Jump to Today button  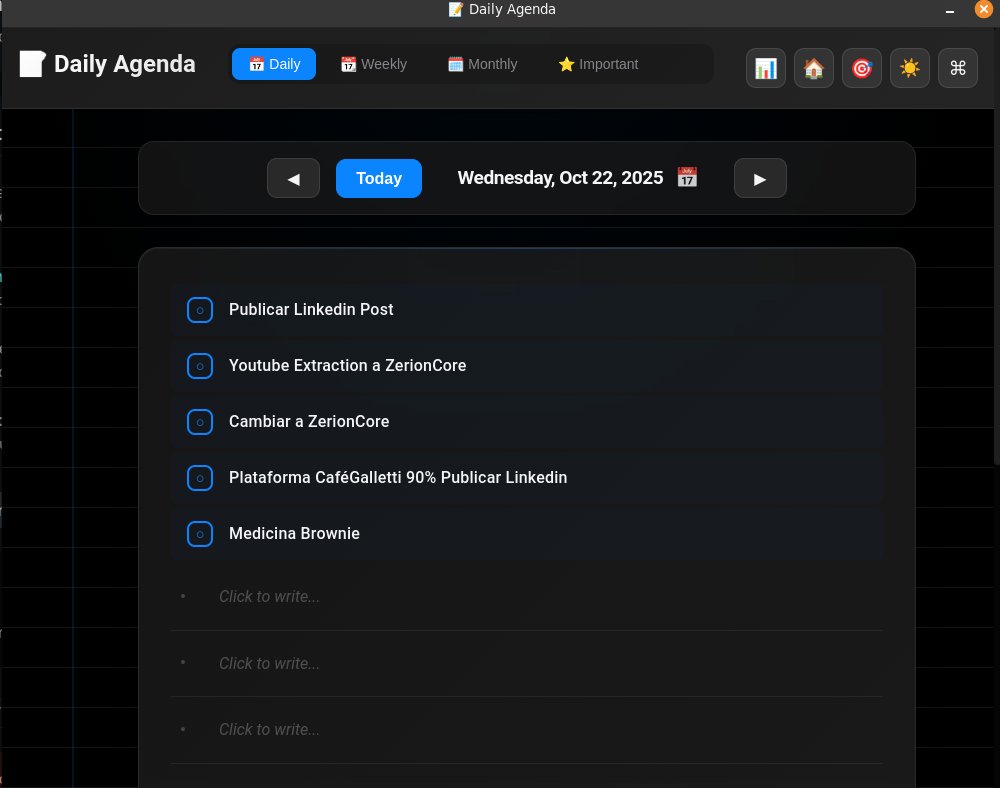[379, 178]
